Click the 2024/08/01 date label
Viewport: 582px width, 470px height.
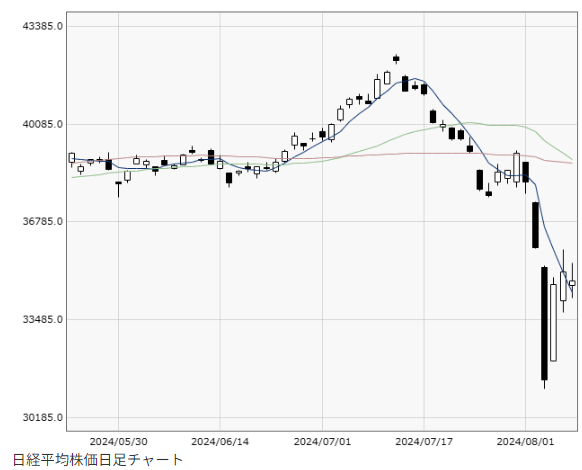525,442
